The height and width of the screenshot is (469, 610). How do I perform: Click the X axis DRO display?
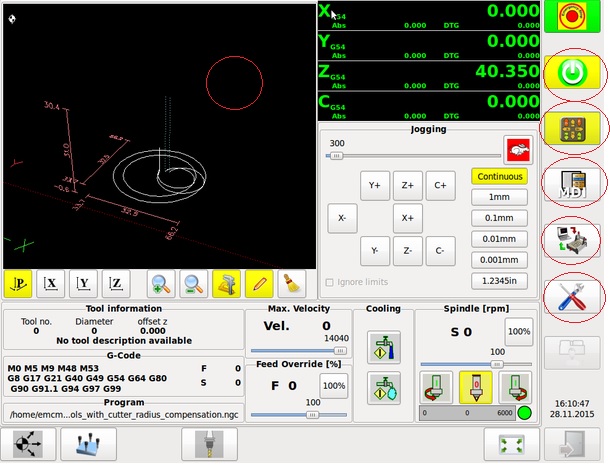429,16
